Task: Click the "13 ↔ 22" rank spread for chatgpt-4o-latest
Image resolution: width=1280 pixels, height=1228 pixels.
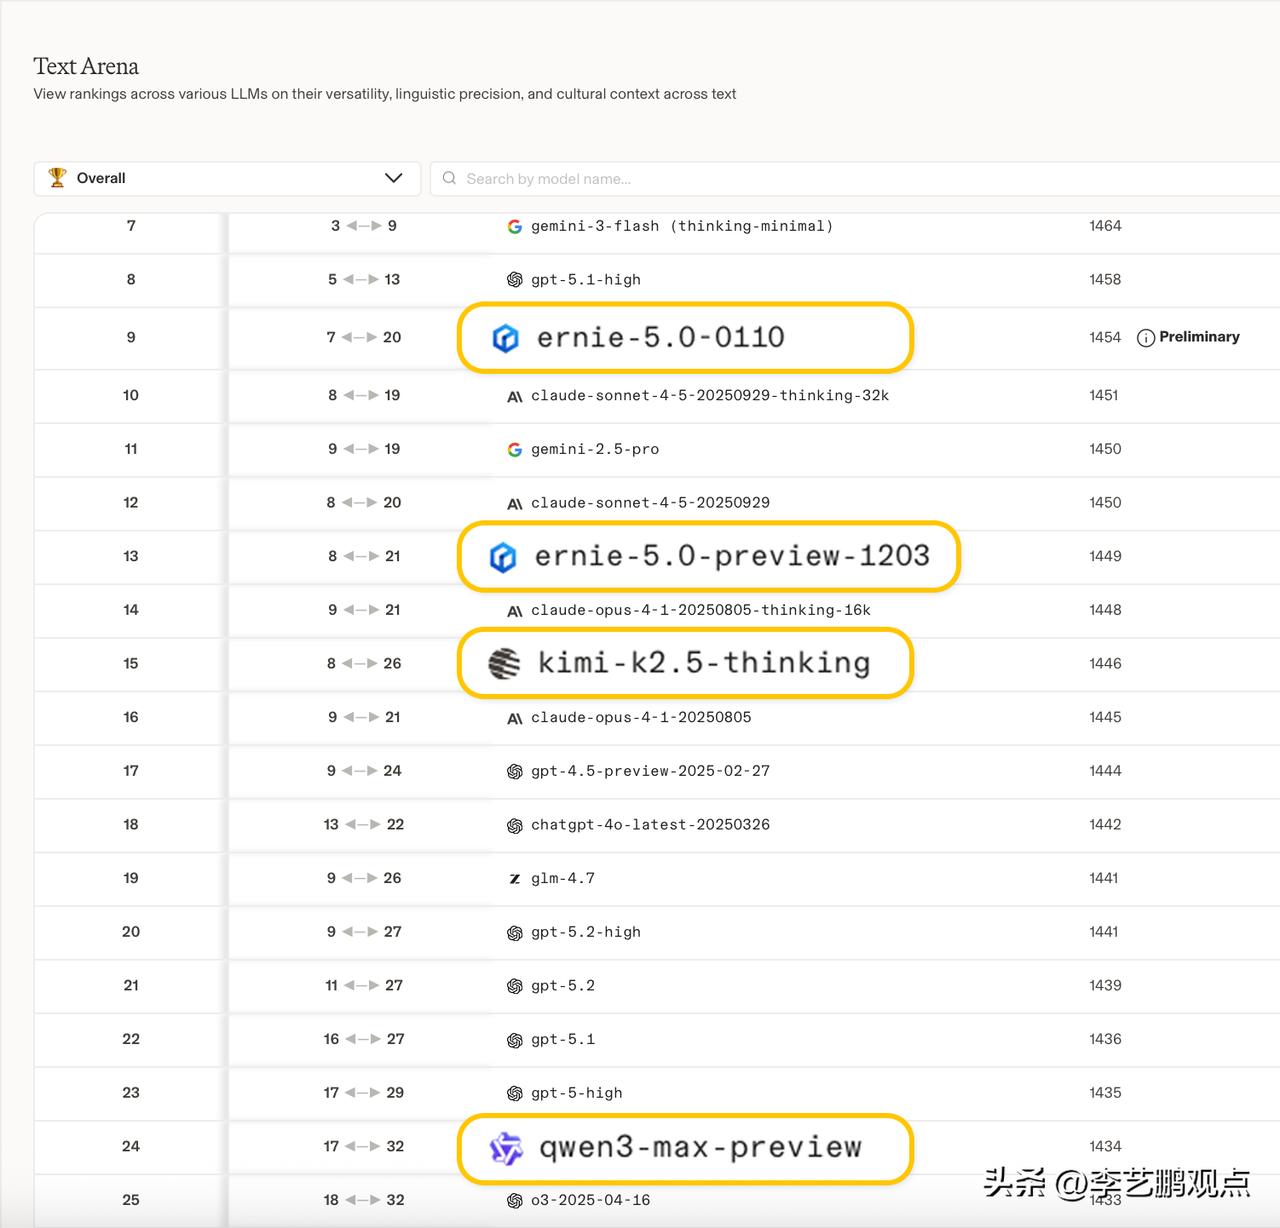Action: (x=364, y=825)
